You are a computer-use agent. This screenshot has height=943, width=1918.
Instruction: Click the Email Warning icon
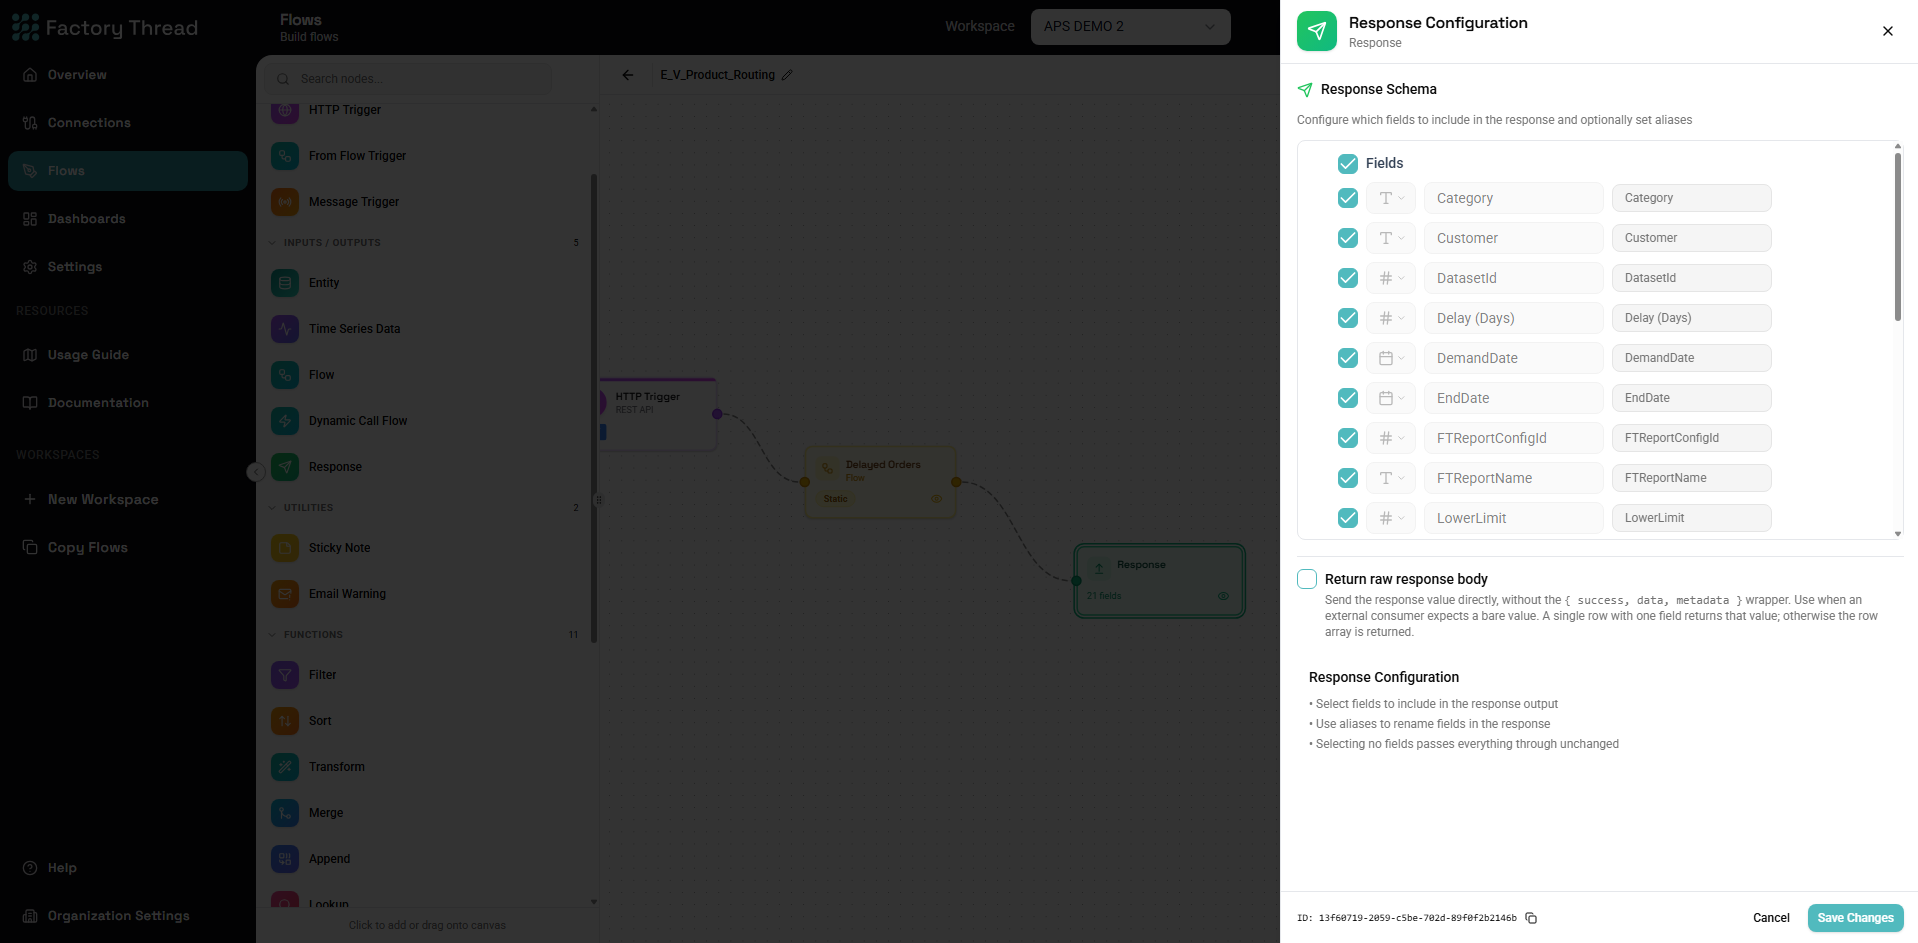[x=285, y=594]
